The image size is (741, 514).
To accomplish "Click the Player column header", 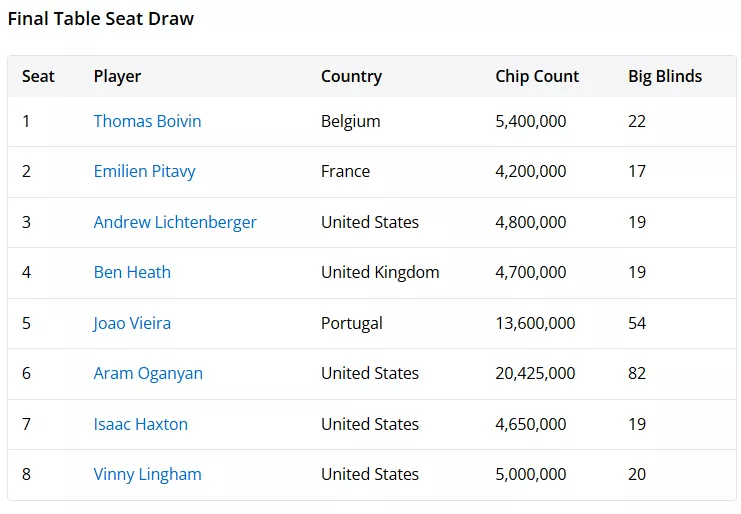I will [117, 77].
